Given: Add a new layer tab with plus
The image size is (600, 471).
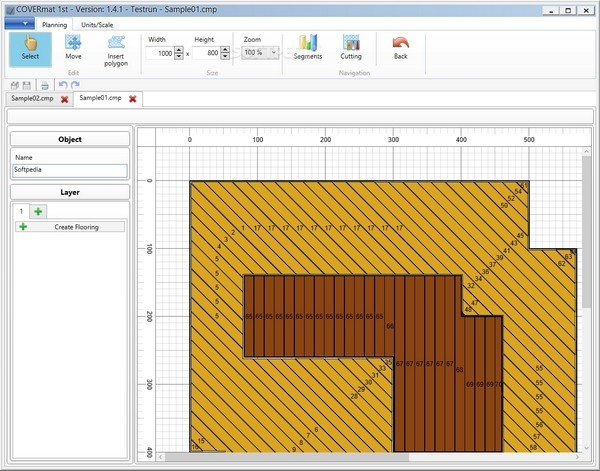Looking at the screenshot, I should coord(38,211).
